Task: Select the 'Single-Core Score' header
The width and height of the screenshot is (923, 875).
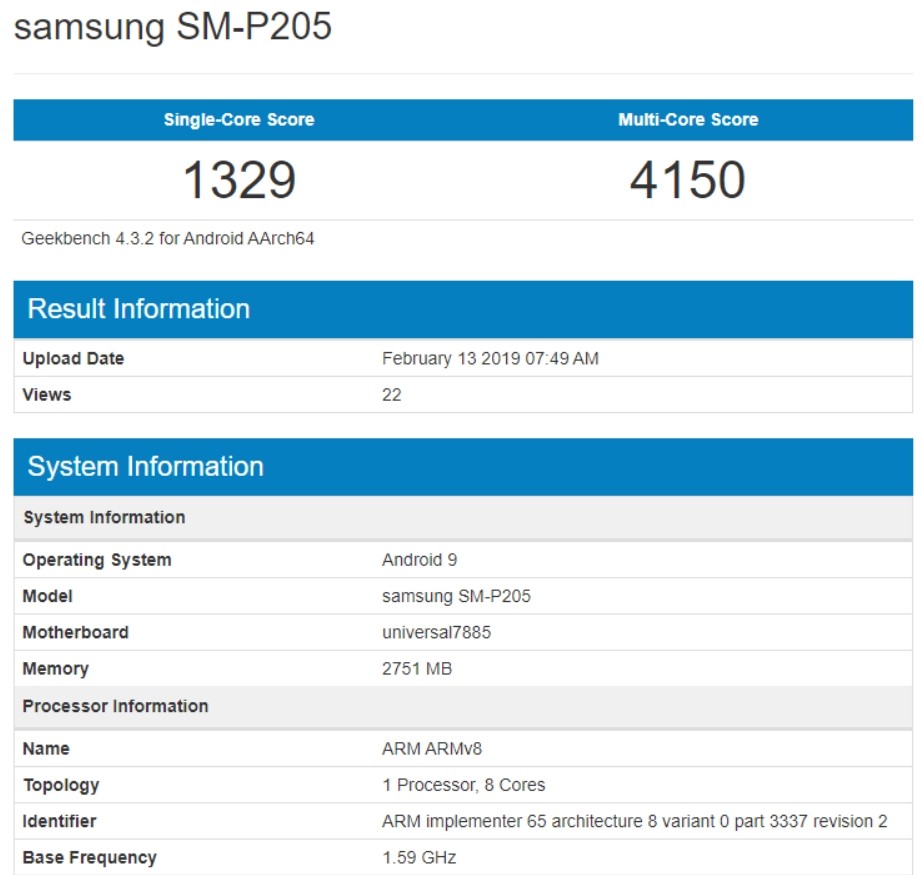Action: pos(239,120)
